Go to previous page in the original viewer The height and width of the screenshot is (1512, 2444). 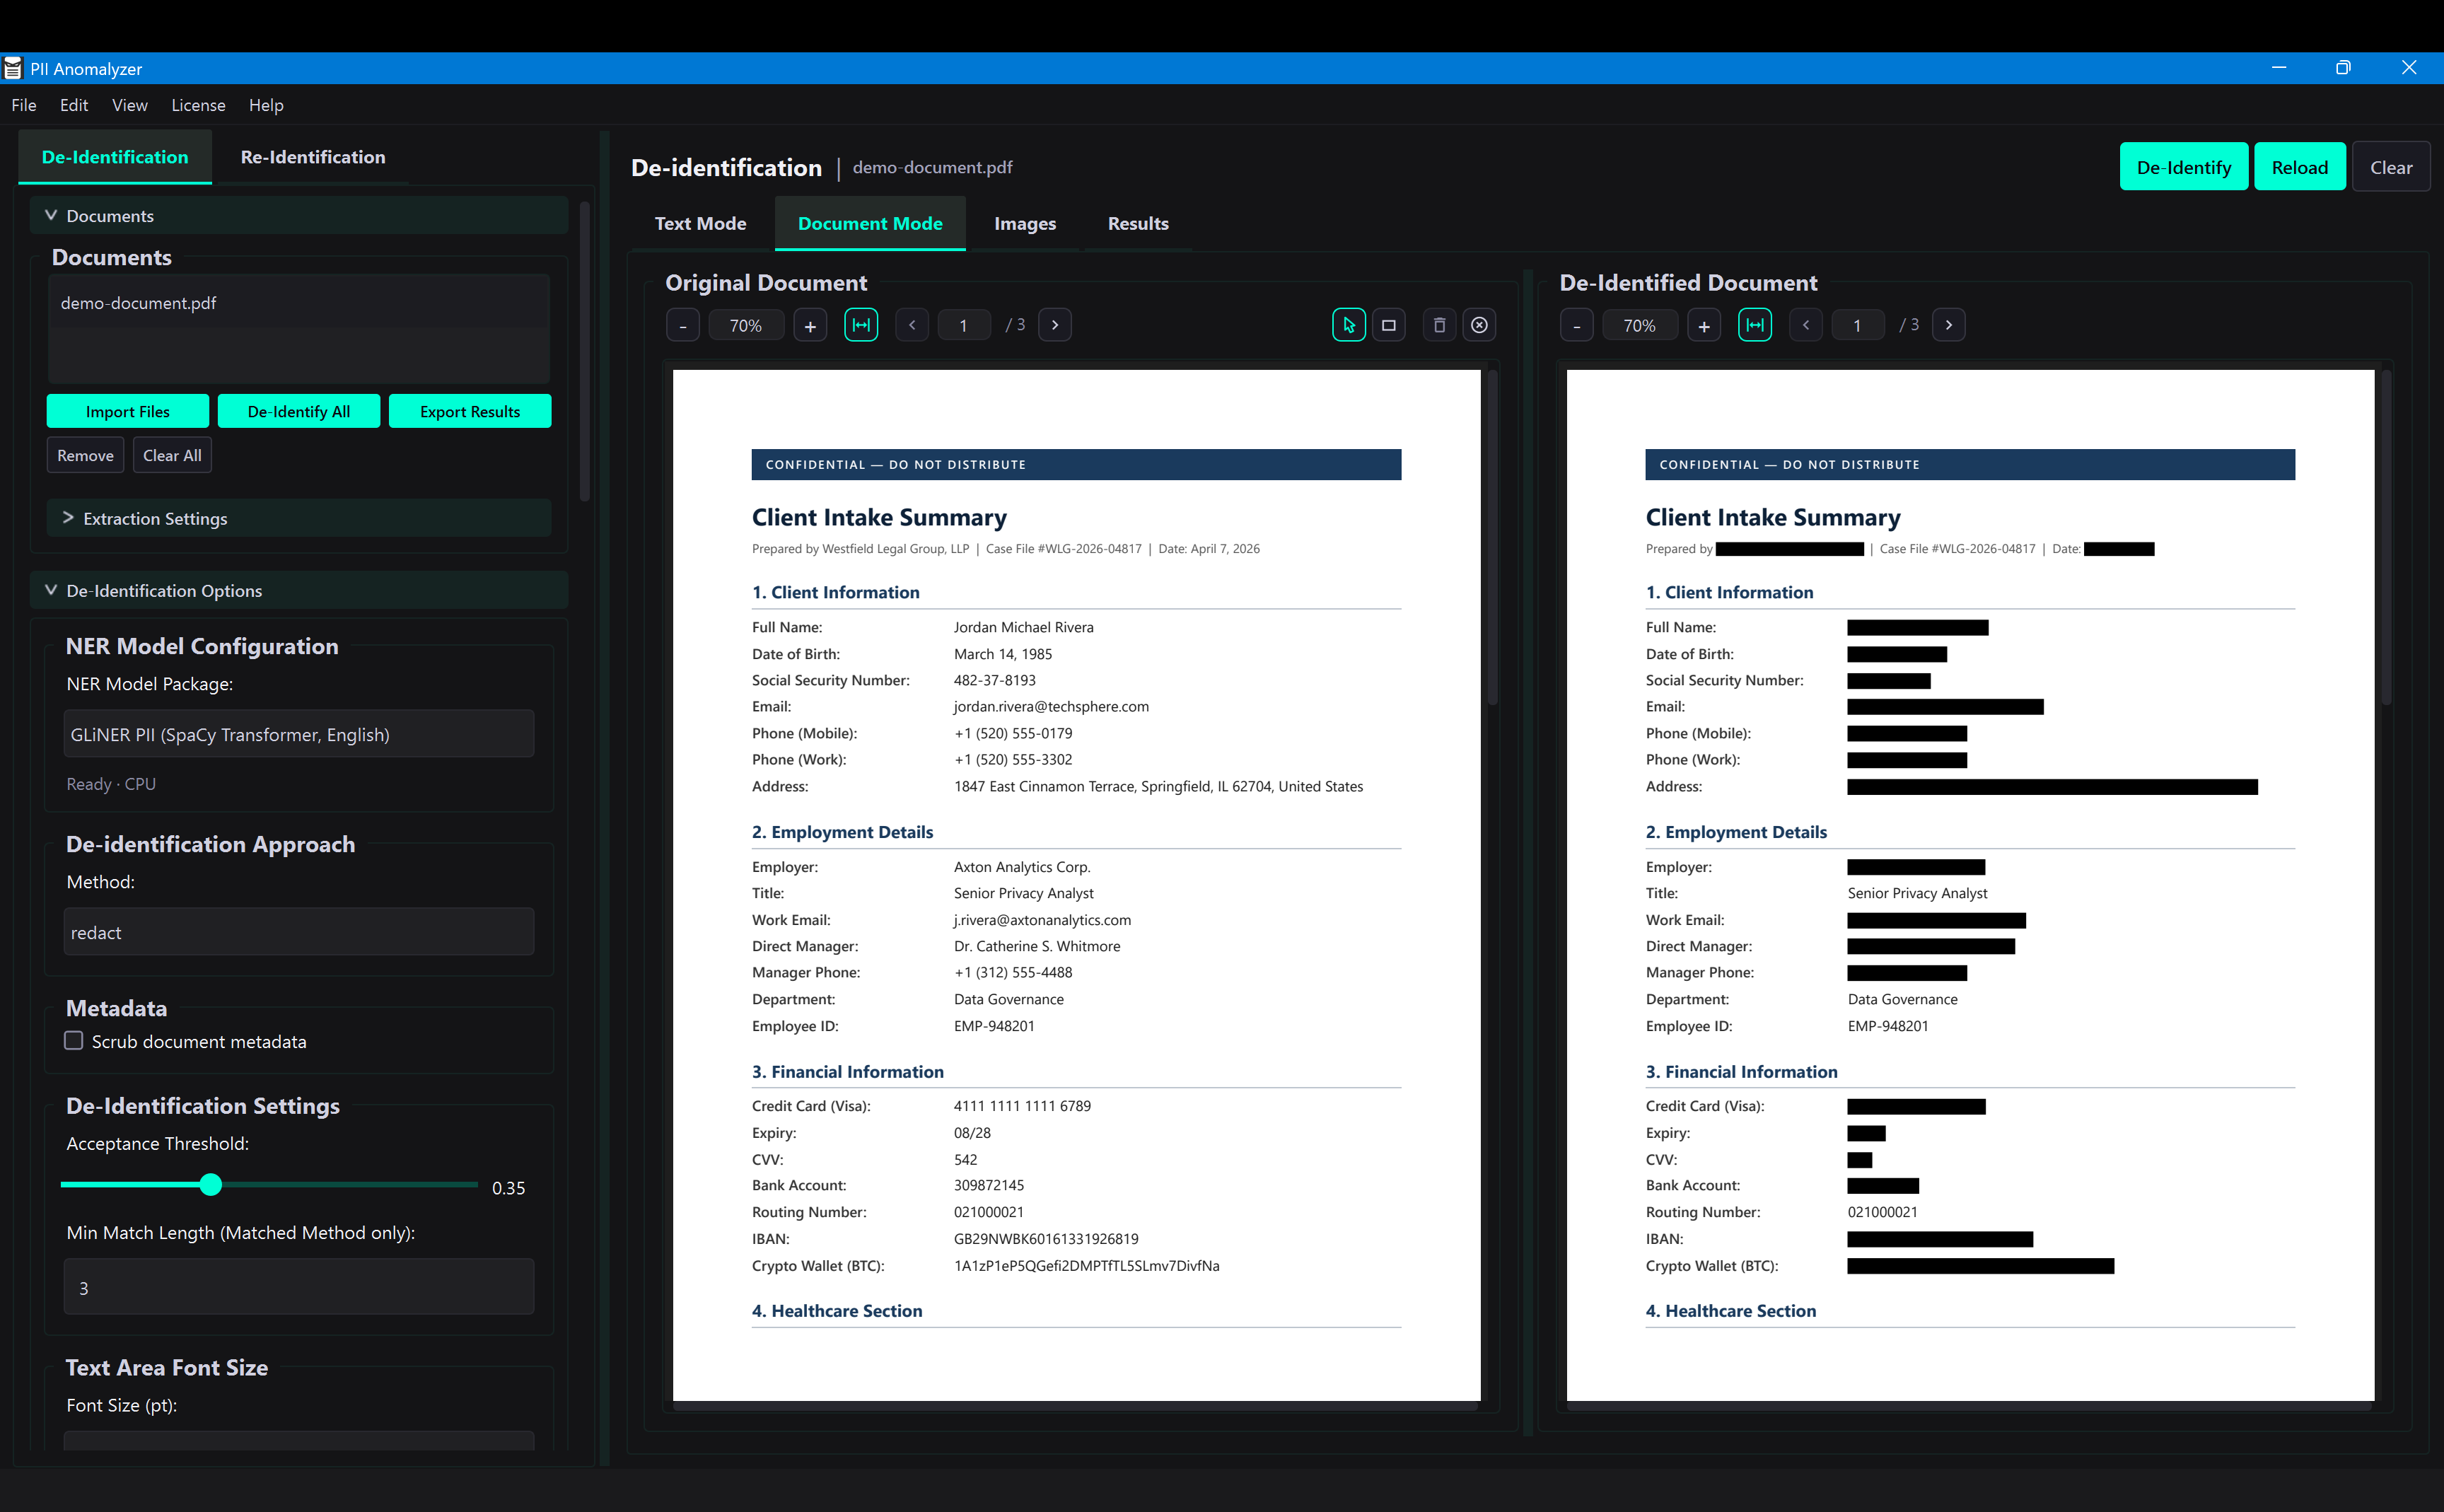tap(911, 324)
